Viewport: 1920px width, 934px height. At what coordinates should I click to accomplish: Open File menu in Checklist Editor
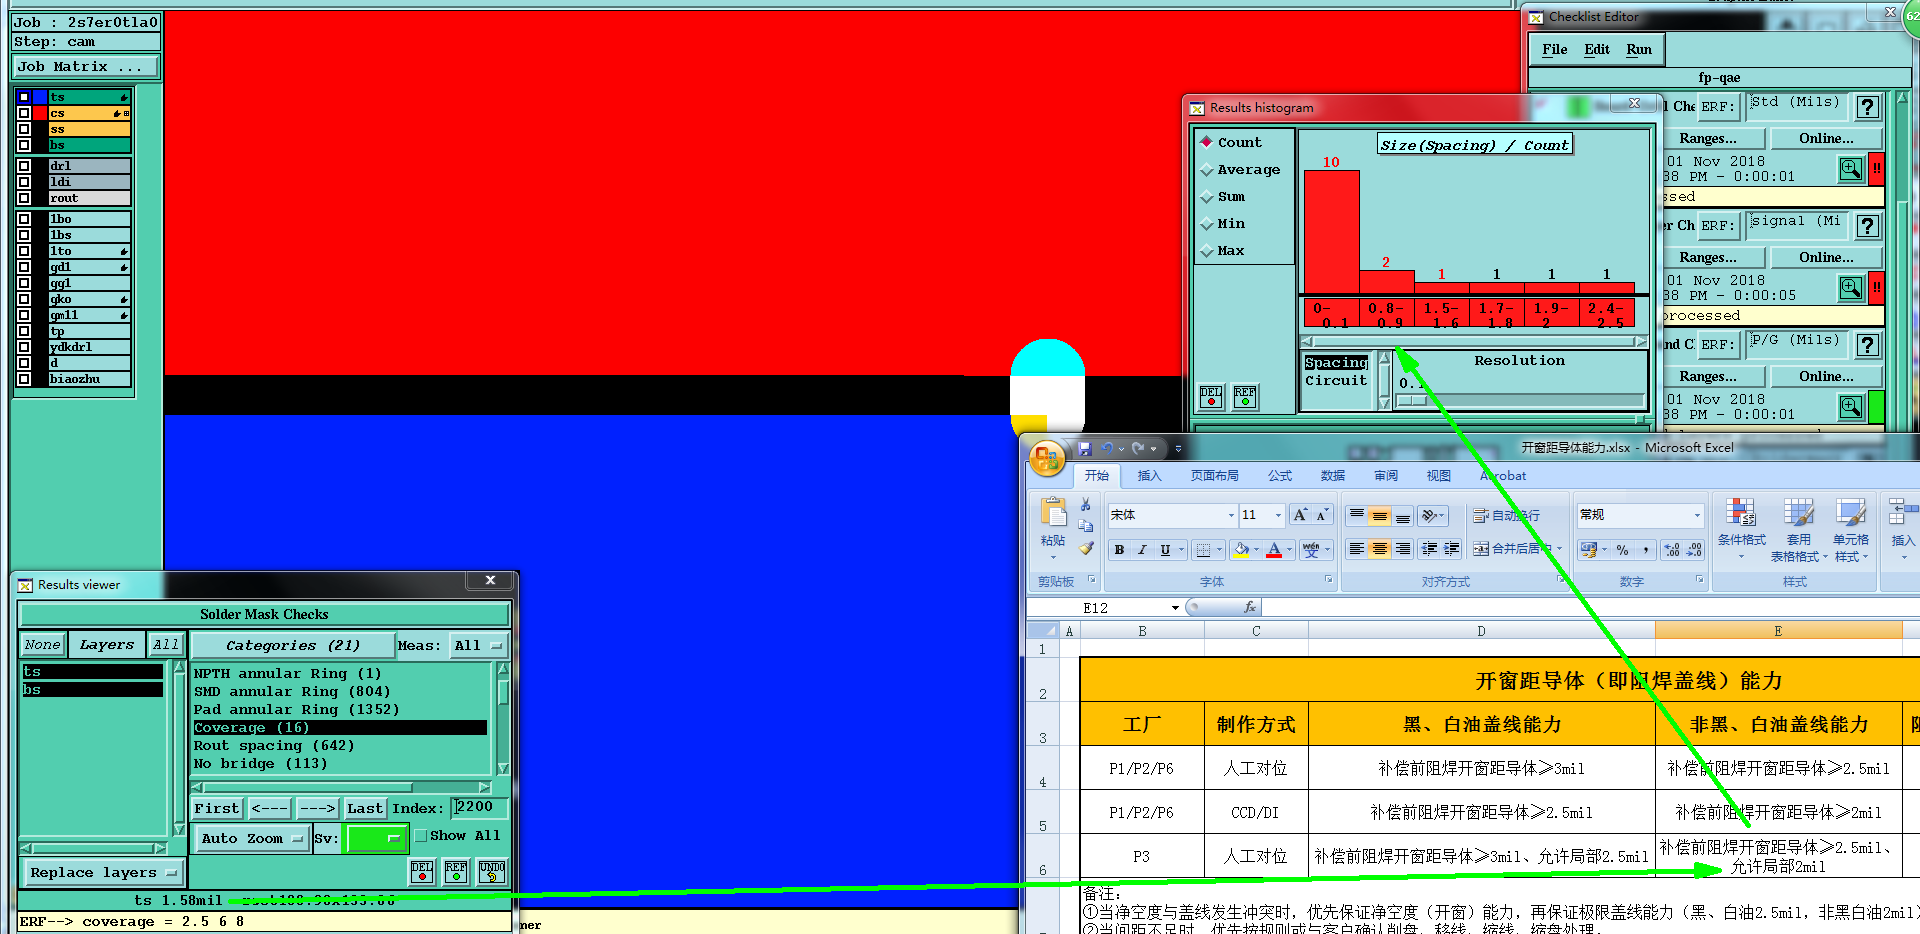click(1555, 49)
